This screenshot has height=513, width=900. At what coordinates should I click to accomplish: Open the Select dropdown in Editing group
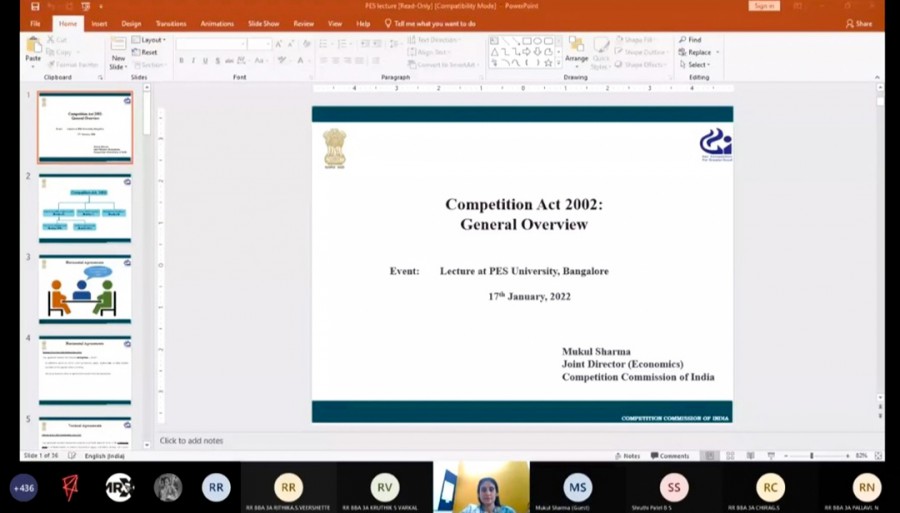[x=697, y=65]
